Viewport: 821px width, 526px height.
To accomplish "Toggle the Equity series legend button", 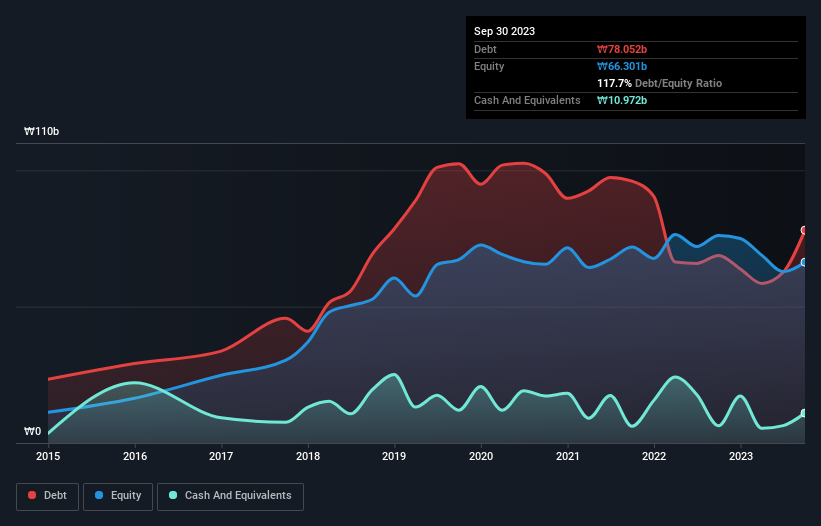I will tap(118, 496).
